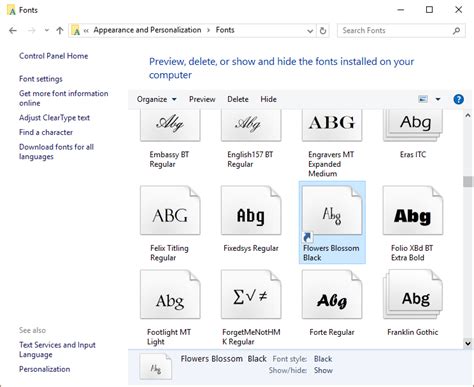Open the Organize dropdown menu
474x387 pixels.
[157, 99]
